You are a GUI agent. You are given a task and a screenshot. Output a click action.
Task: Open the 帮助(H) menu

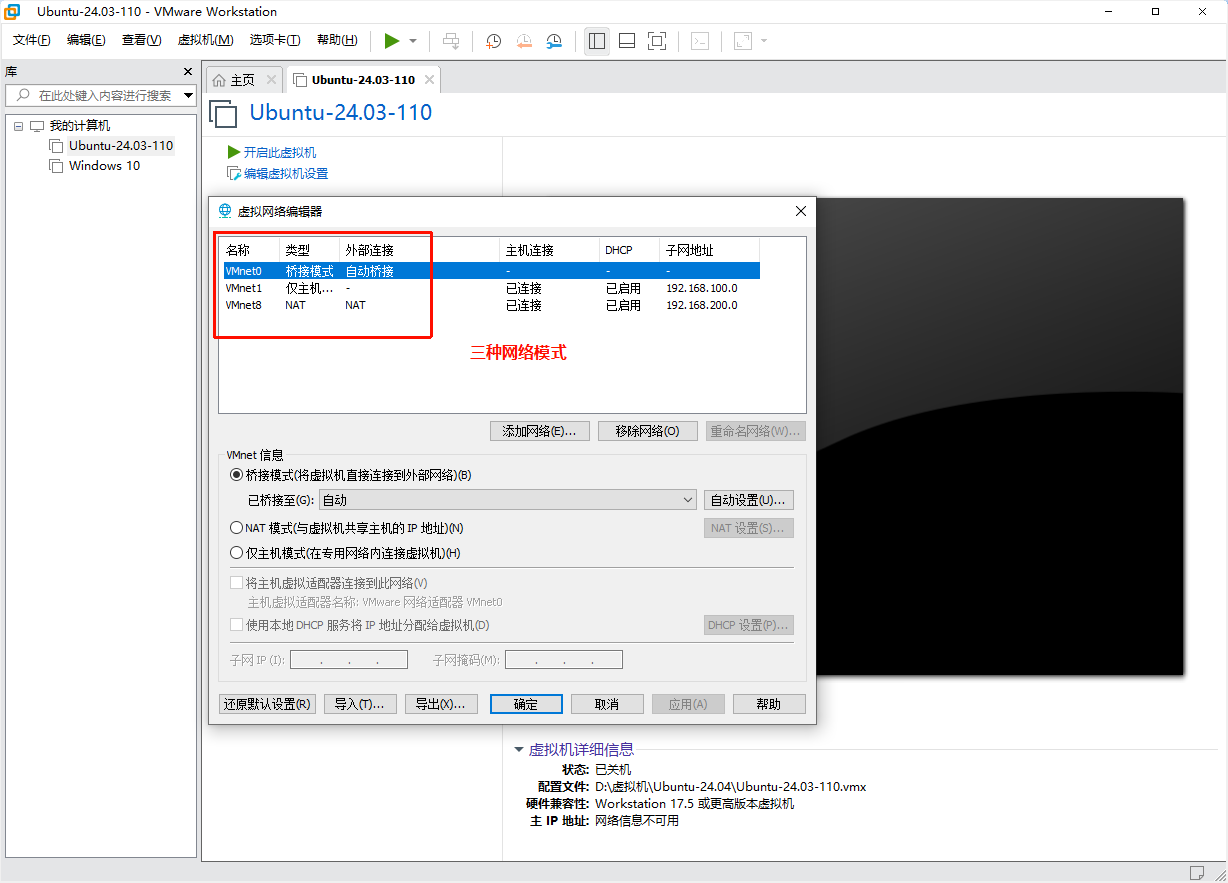[337, 40]
